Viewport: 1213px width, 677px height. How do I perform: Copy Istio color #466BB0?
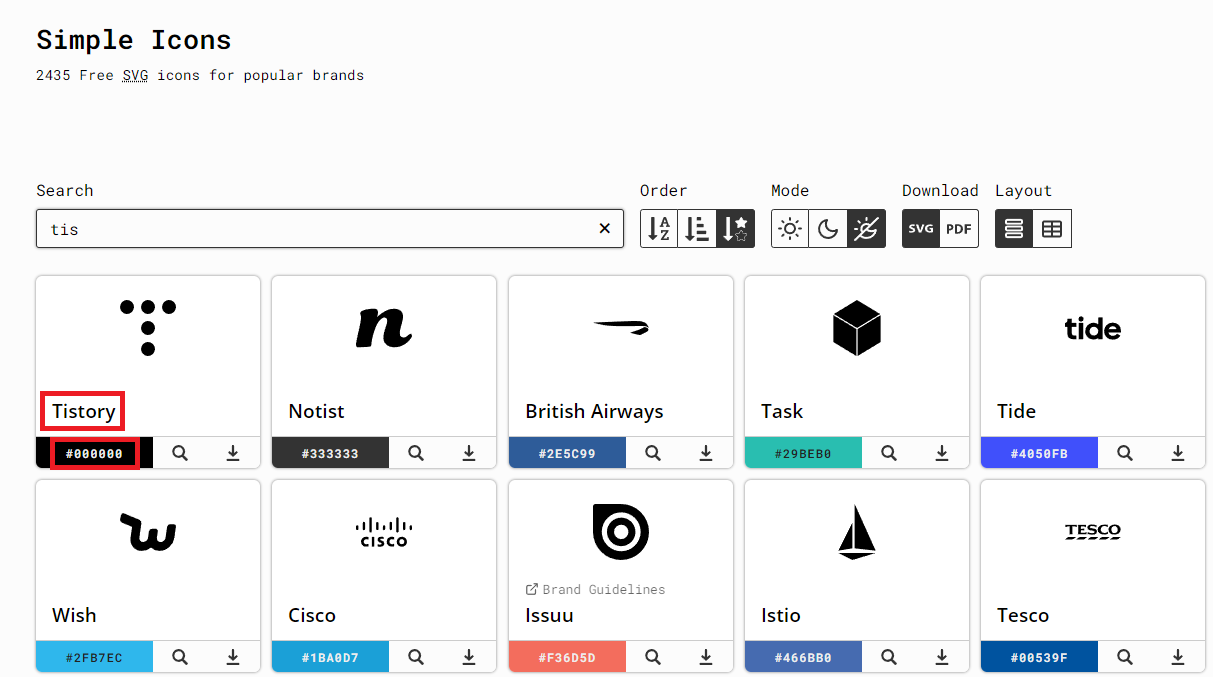click(803, 657)
